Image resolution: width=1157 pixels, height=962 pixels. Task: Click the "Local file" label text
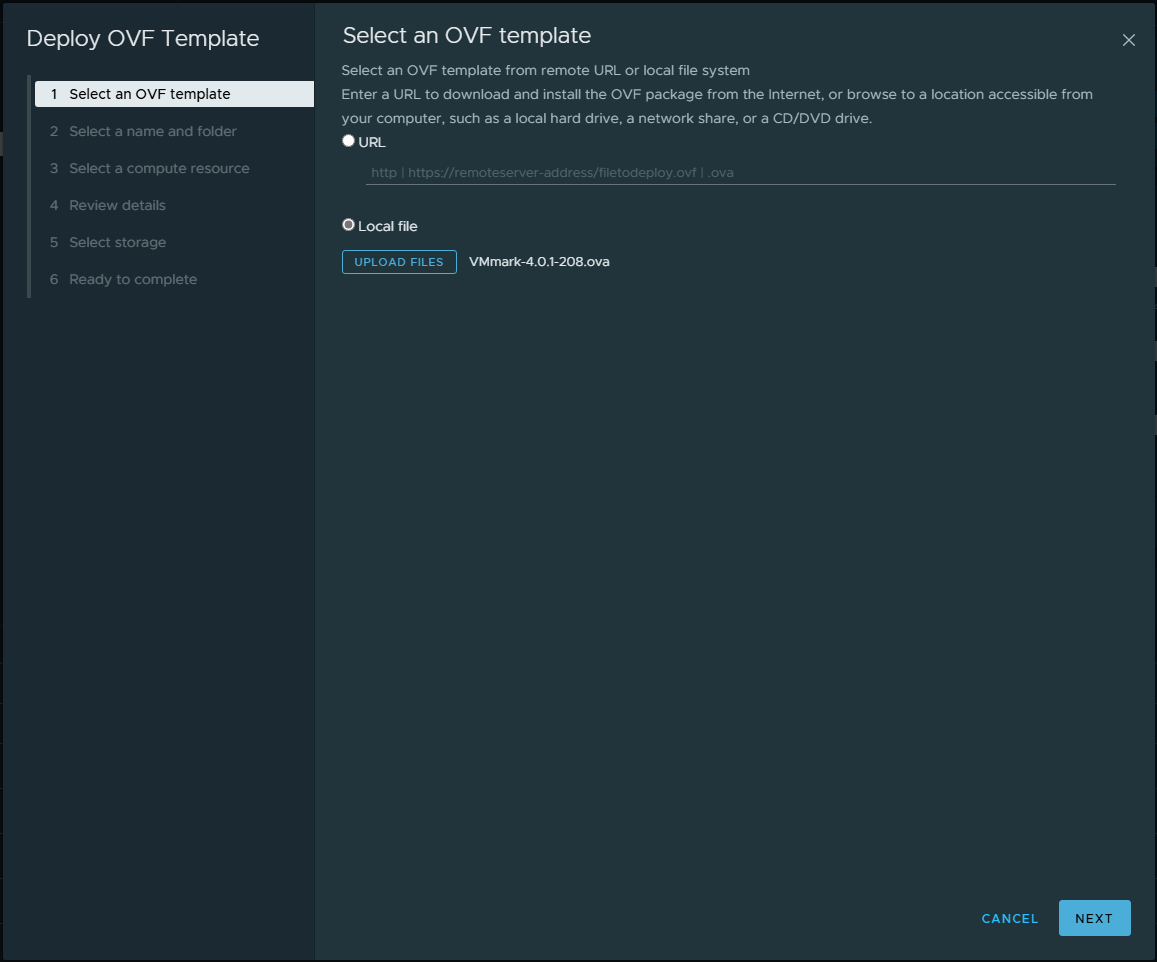388,226
